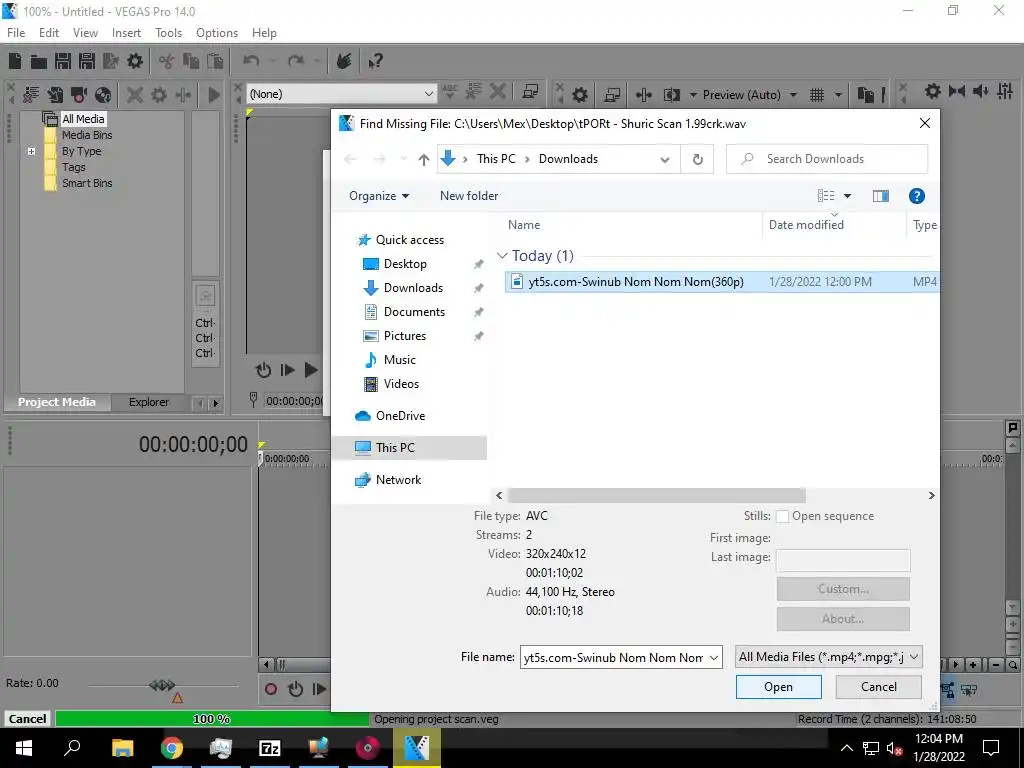Click Remove unused media icon in Project Media
1024x768 pixels.
(x=31, y=95)
